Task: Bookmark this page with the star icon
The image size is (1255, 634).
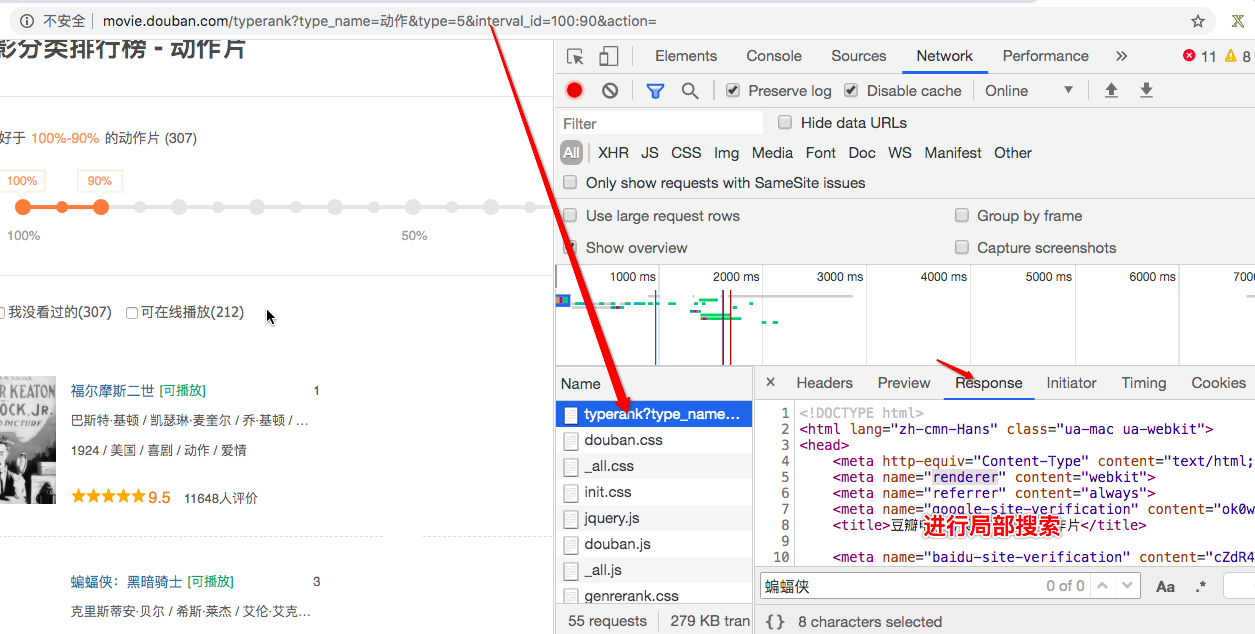Action: point(1198,21)
